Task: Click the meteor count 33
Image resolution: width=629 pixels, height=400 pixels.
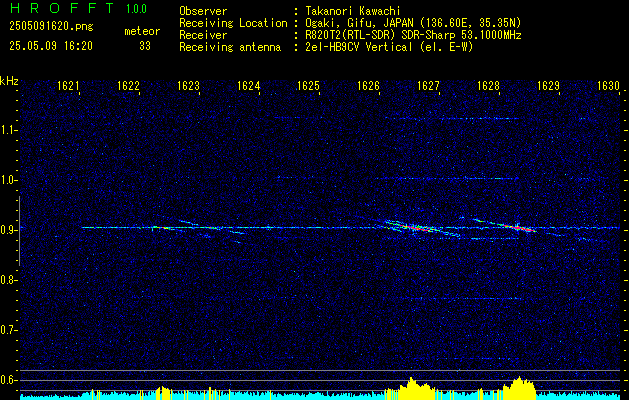Action: [145, 46]
